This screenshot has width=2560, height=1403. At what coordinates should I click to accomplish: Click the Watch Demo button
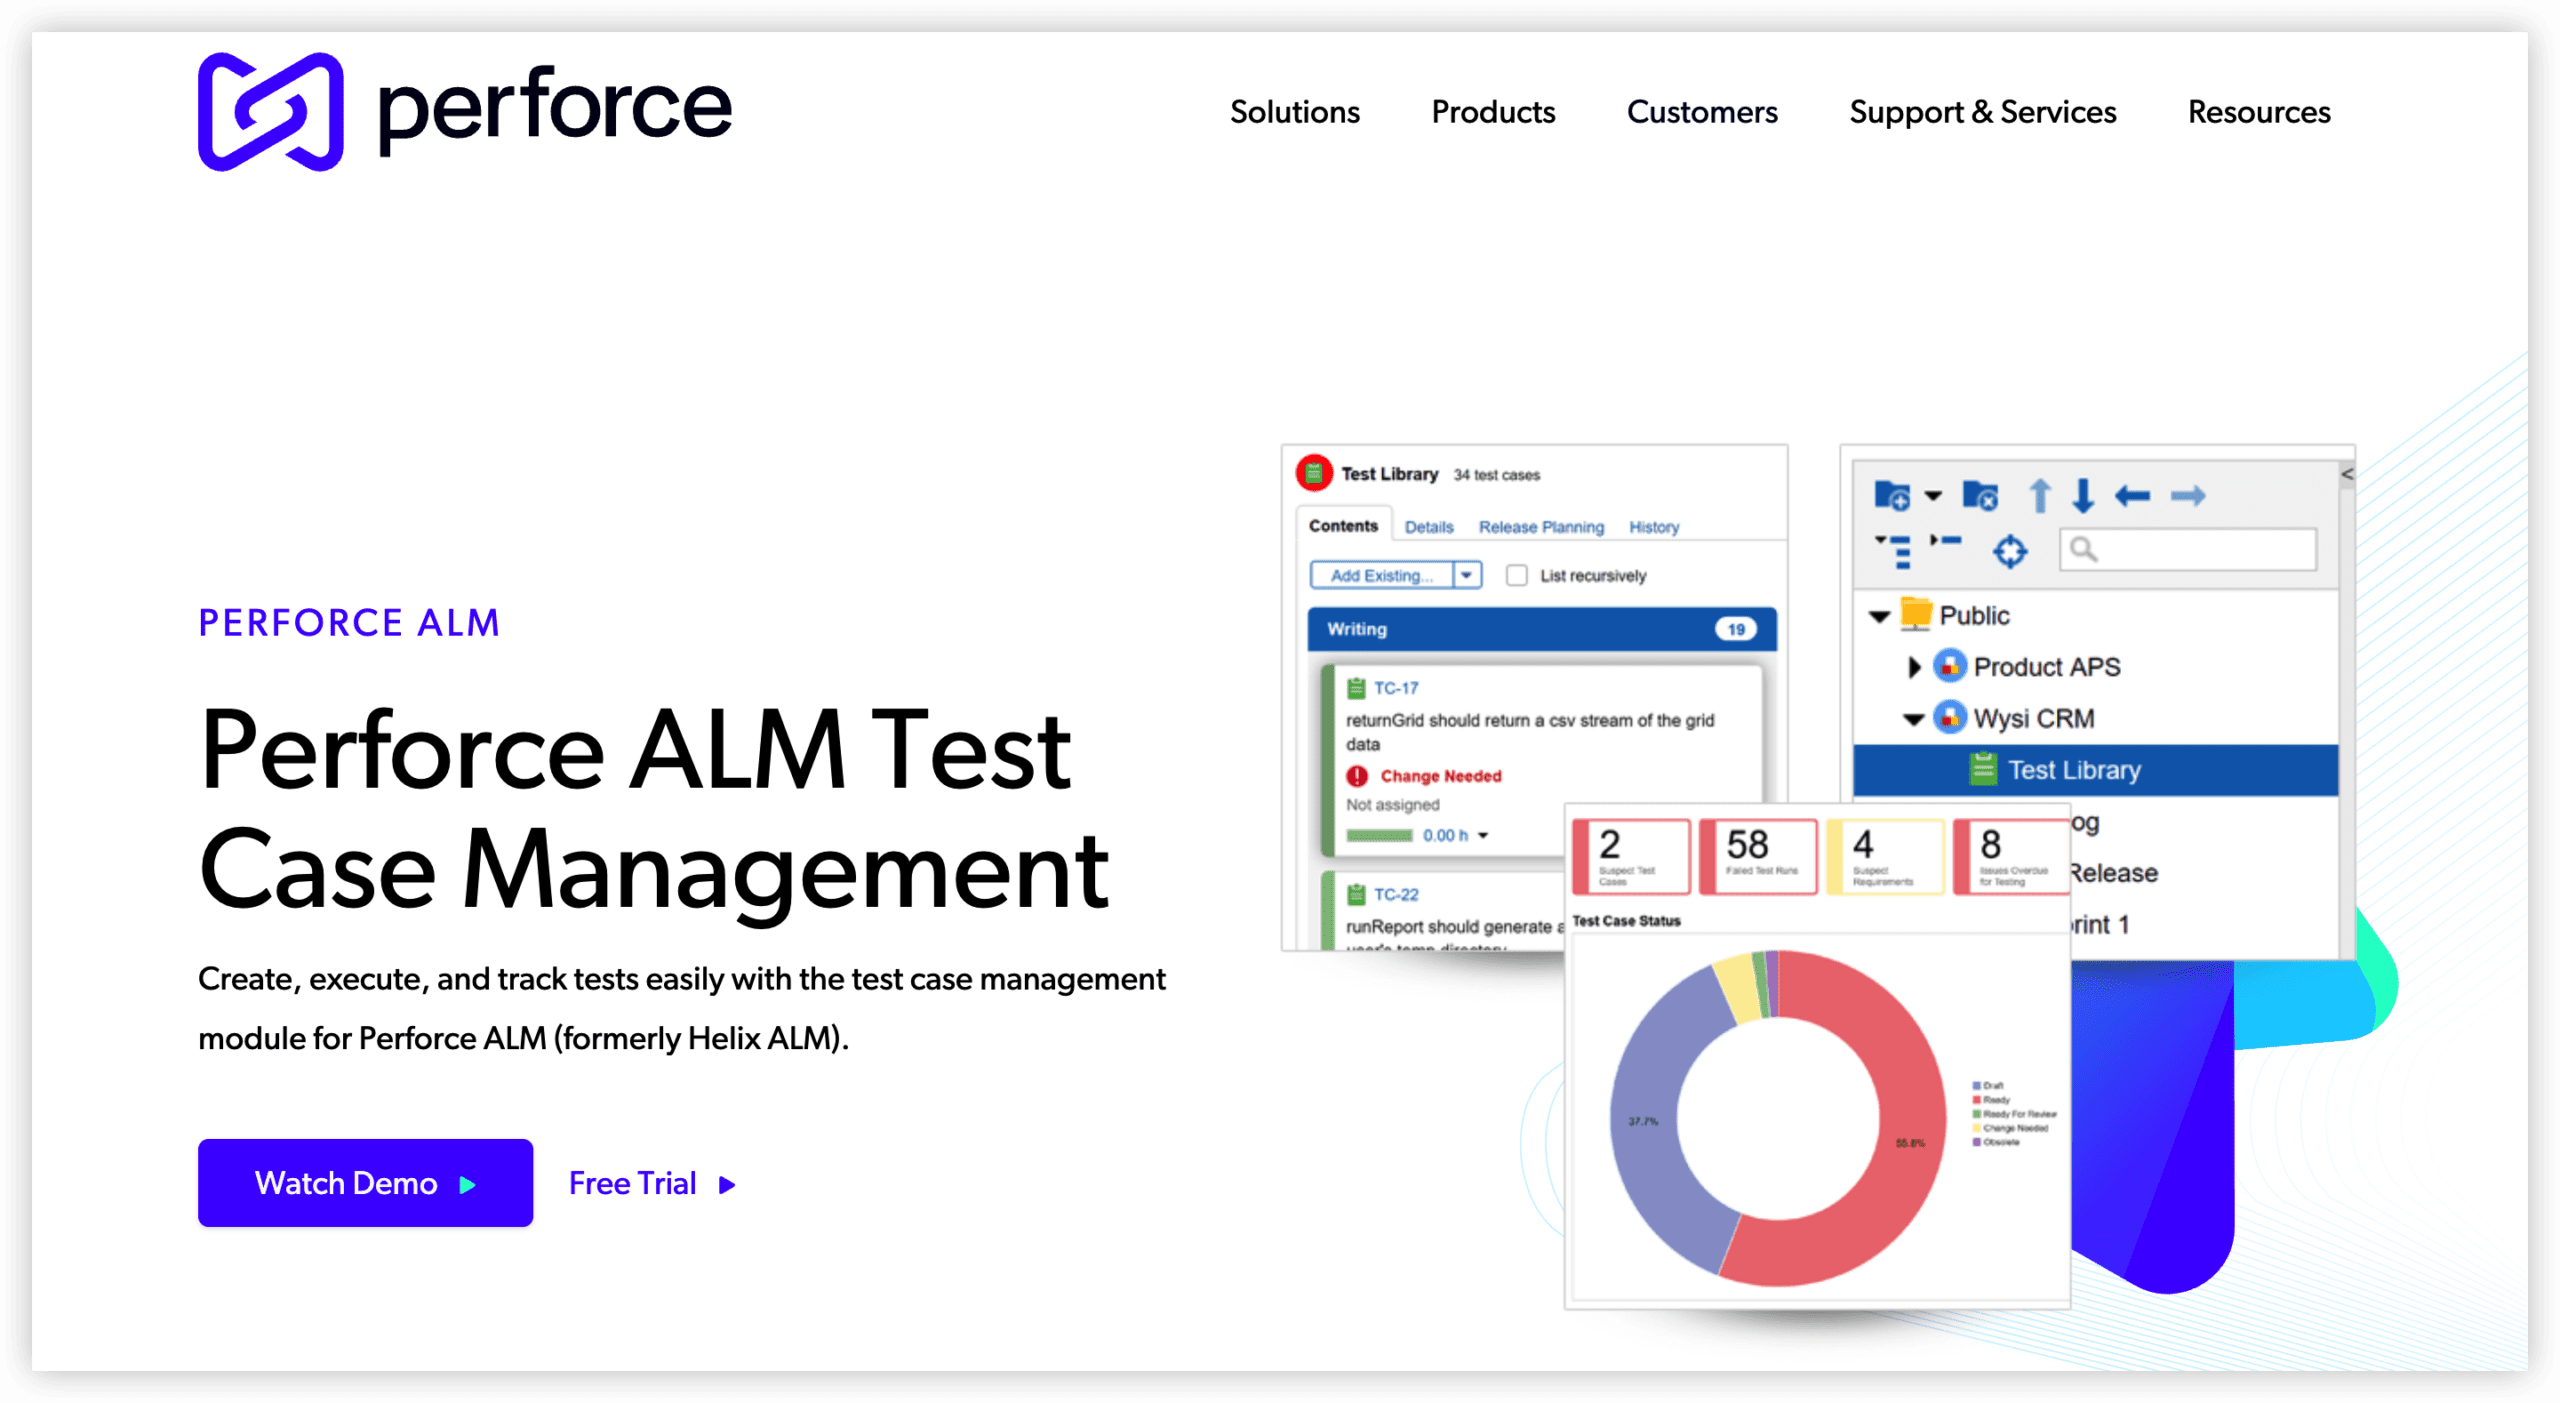click(365, 1183)
